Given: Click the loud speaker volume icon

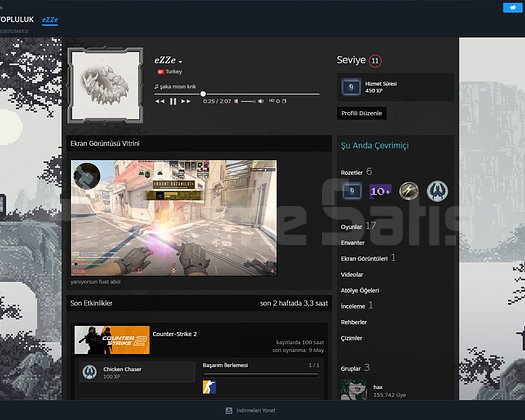Looking at the screenshot, I should tap(261, 101).
